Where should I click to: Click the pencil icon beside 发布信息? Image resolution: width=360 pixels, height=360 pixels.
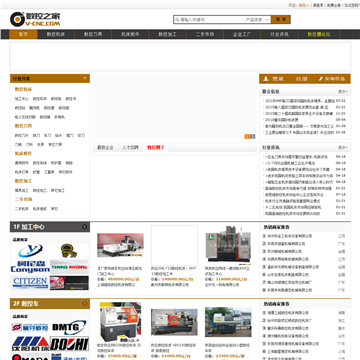(321, 79)
